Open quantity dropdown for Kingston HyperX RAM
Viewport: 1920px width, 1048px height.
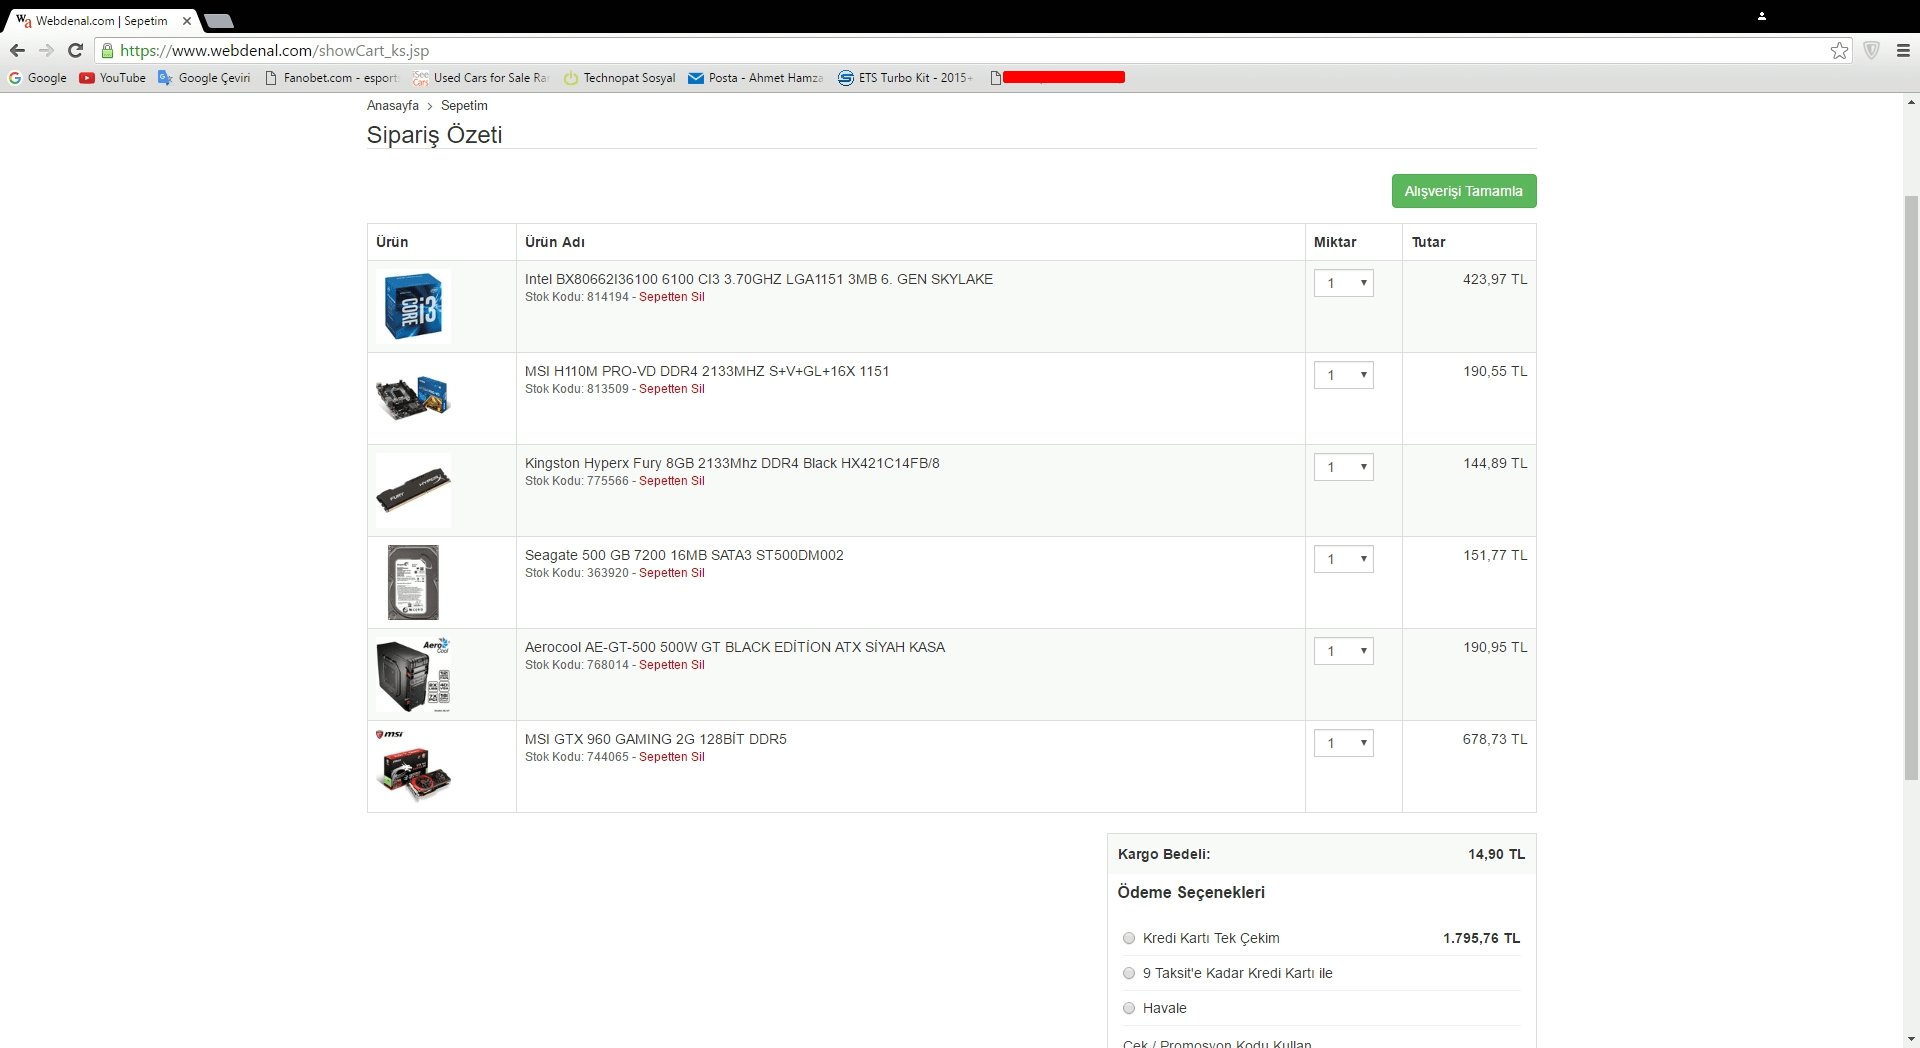1344,467
